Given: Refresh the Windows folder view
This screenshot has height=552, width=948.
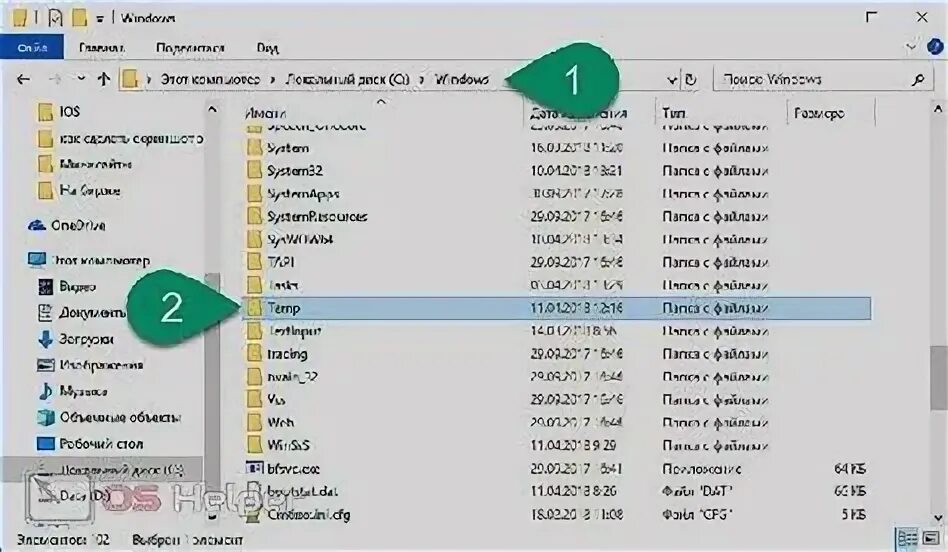Looking at the screenshot, I should (690, 80).
